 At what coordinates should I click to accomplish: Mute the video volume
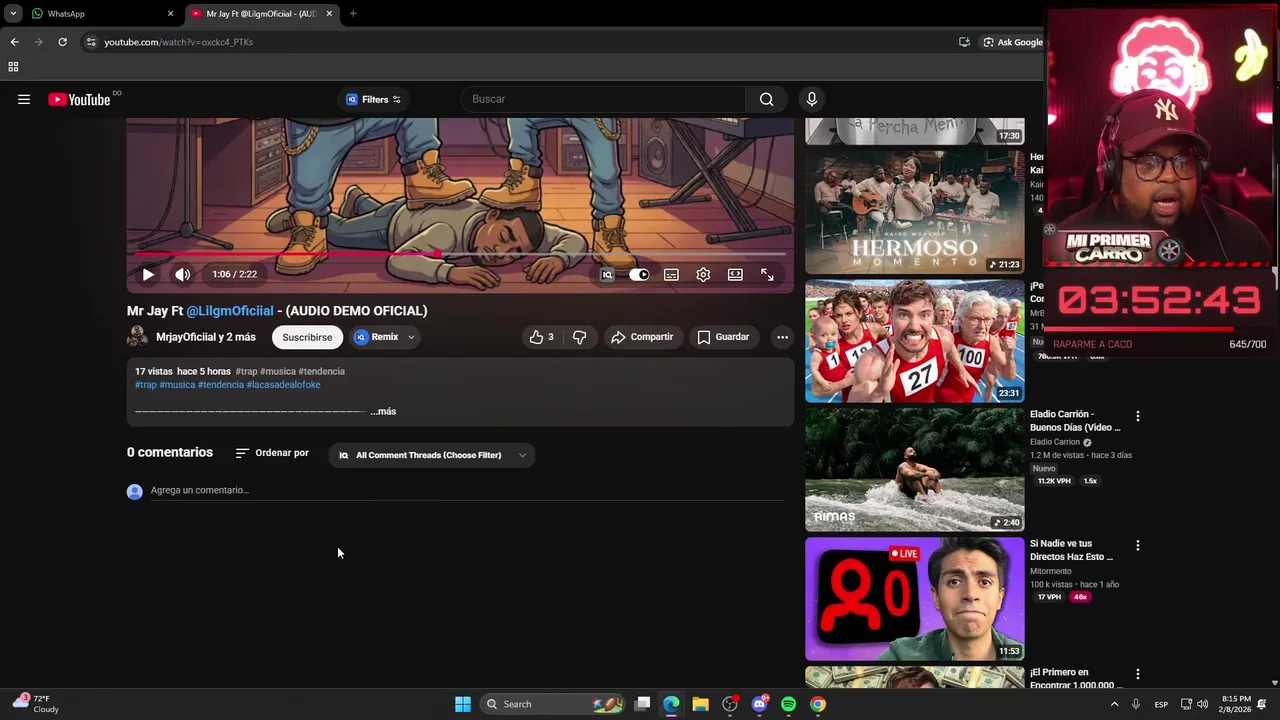click(182, 274)
